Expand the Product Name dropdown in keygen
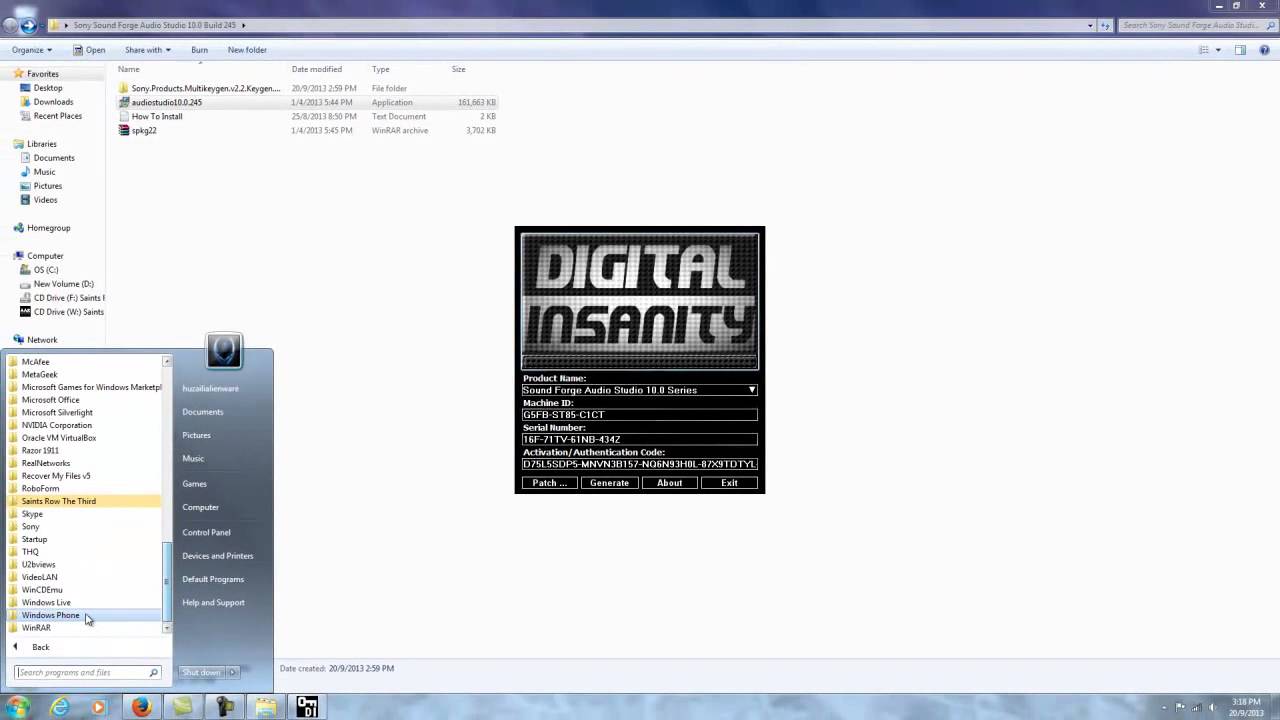This screenshot has height=720, width=1280. pos(752,390)
